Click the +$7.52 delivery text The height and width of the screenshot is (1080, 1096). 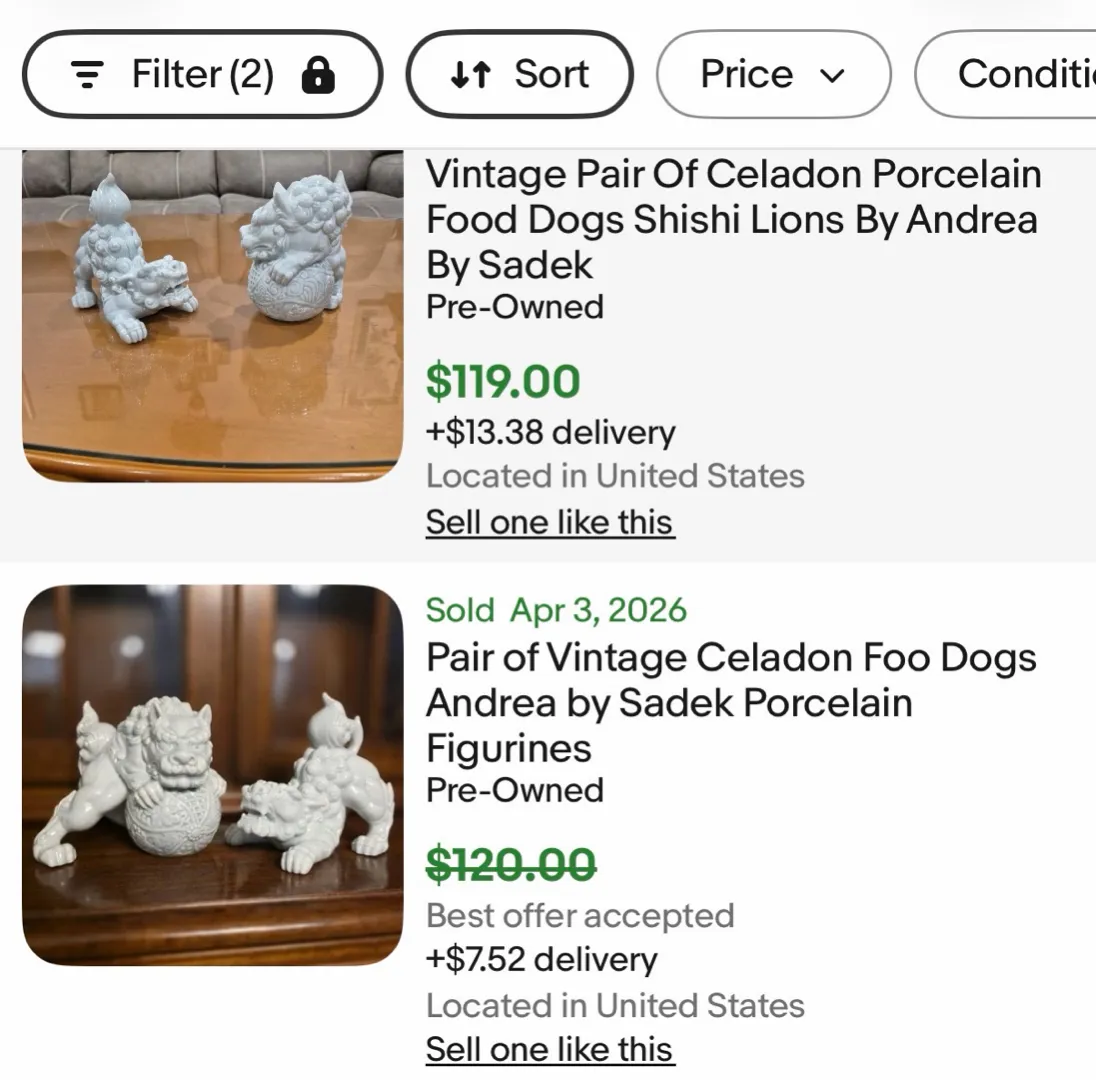(x=541, y=959)
